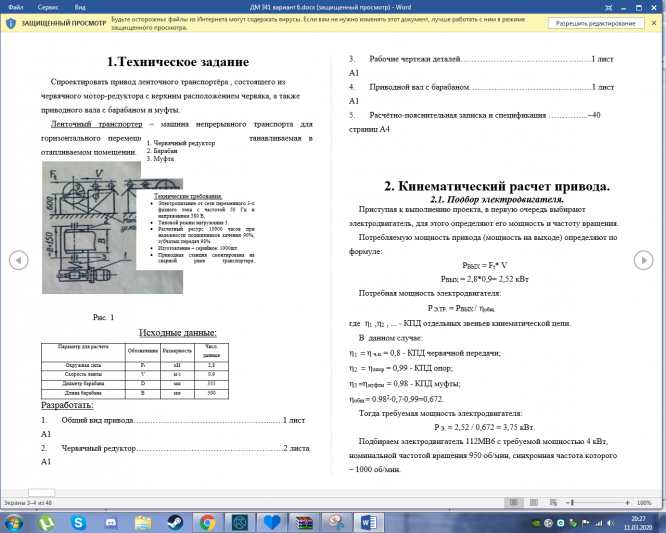
Task: Go to previous screen with left arrow
Action: pyautogui.click(x=19, y=260)
